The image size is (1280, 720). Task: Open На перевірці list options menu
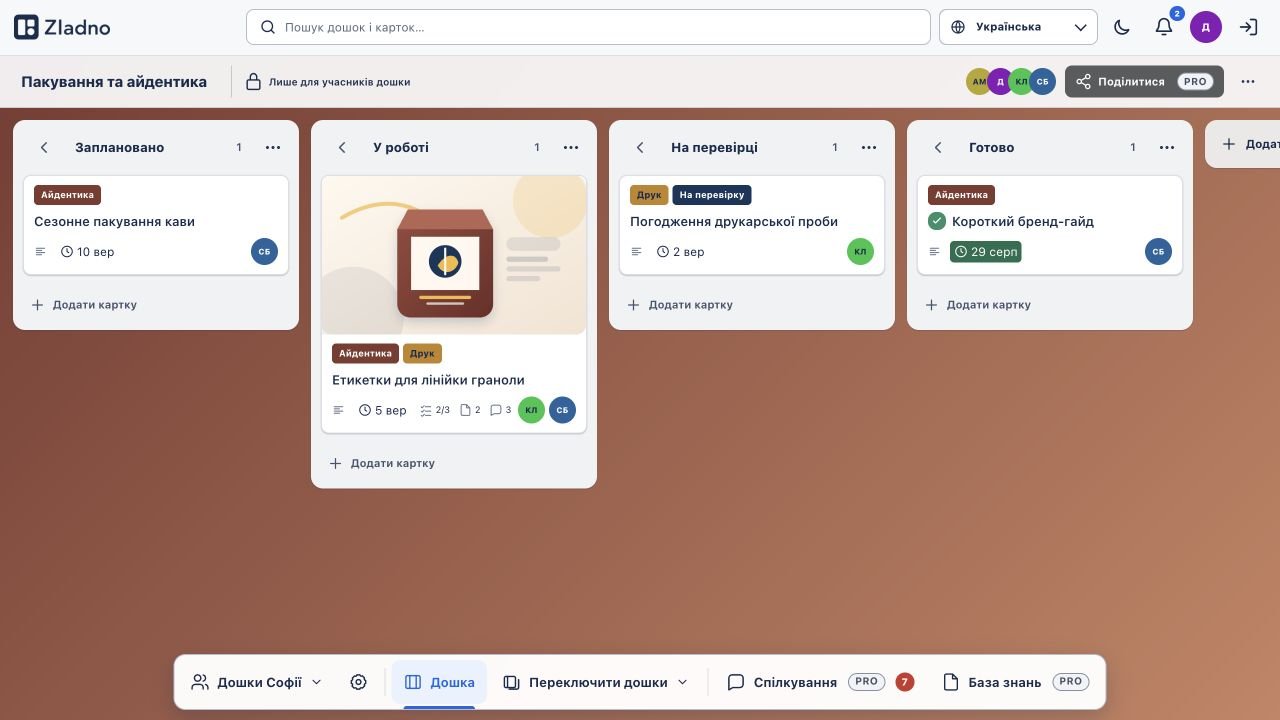pyautogui.click(x=869, y=147)
